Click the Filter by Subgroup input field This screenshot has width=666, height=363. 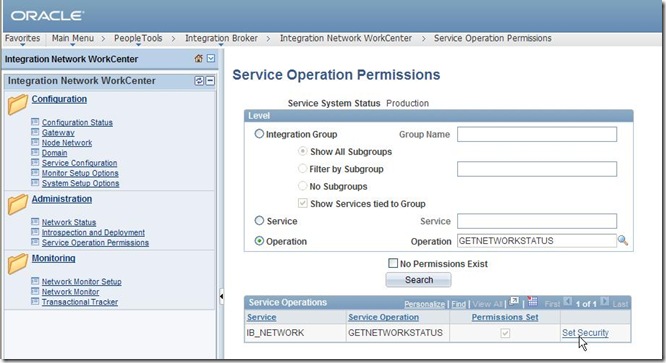coord(537,169)
